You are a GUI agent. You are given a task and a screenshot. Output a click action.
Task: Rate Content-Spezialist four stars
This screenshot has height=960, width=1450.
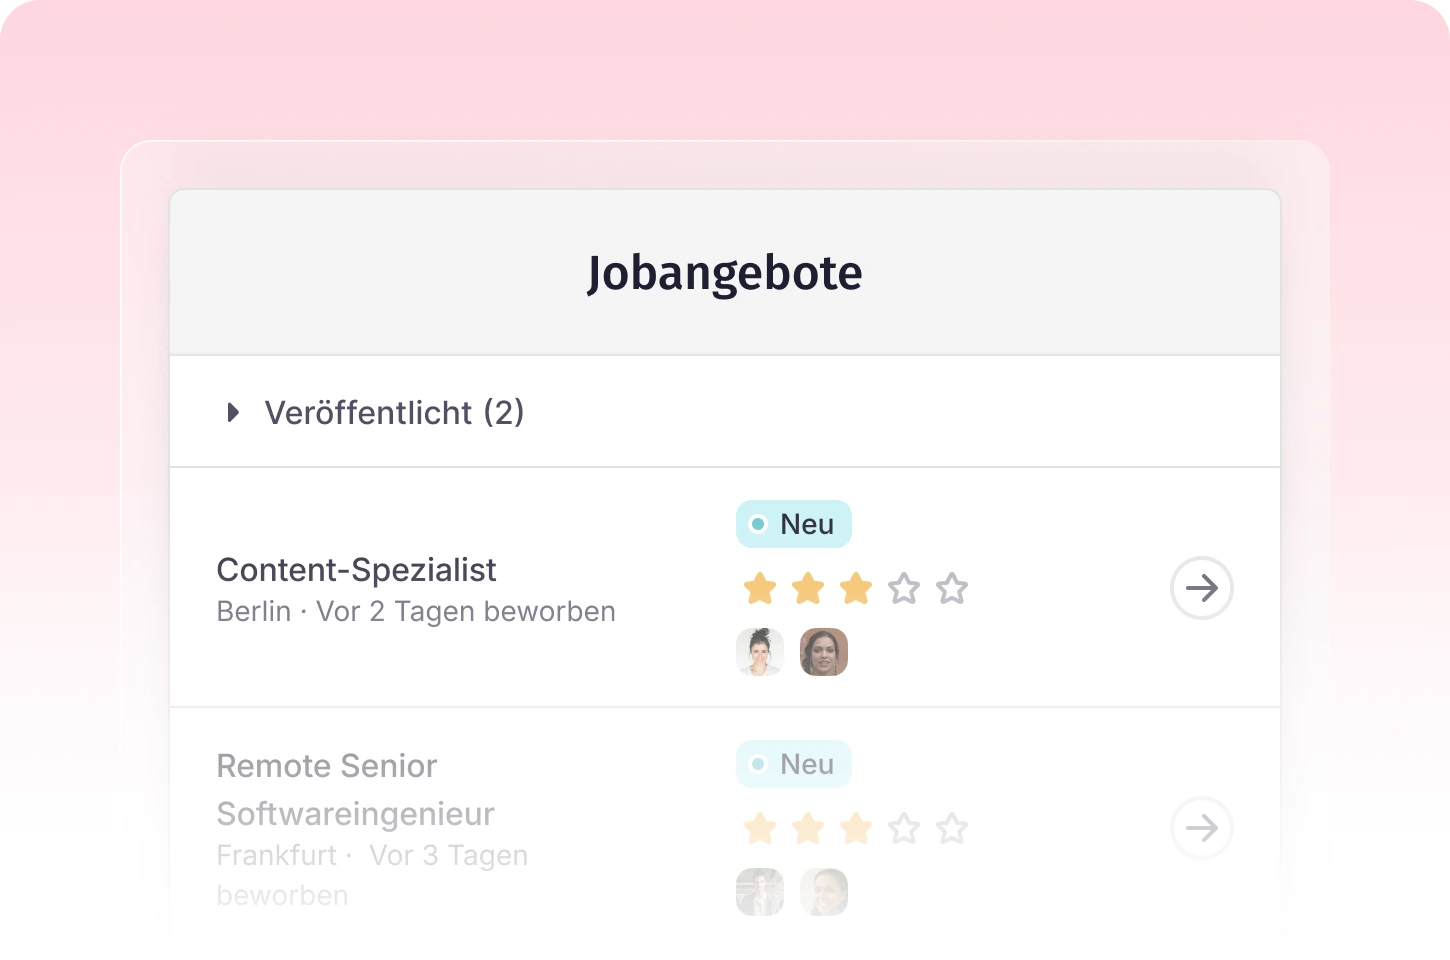[904, 588]
